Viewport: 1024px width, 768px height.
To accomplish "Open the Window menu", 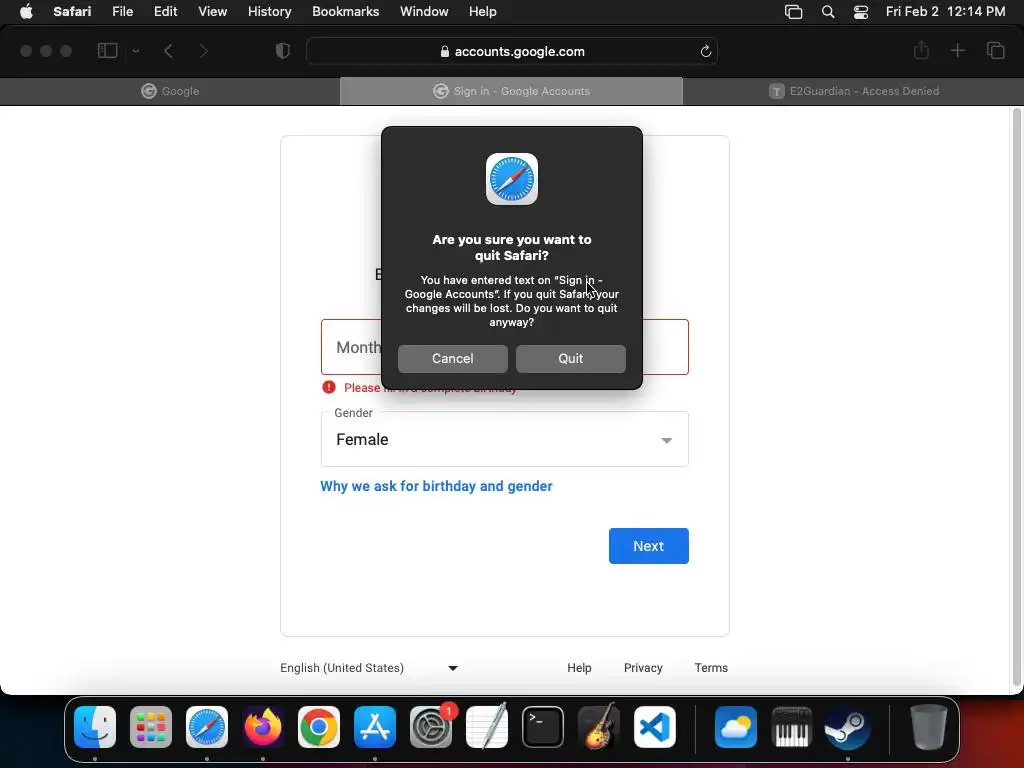I will pos(424,11).
